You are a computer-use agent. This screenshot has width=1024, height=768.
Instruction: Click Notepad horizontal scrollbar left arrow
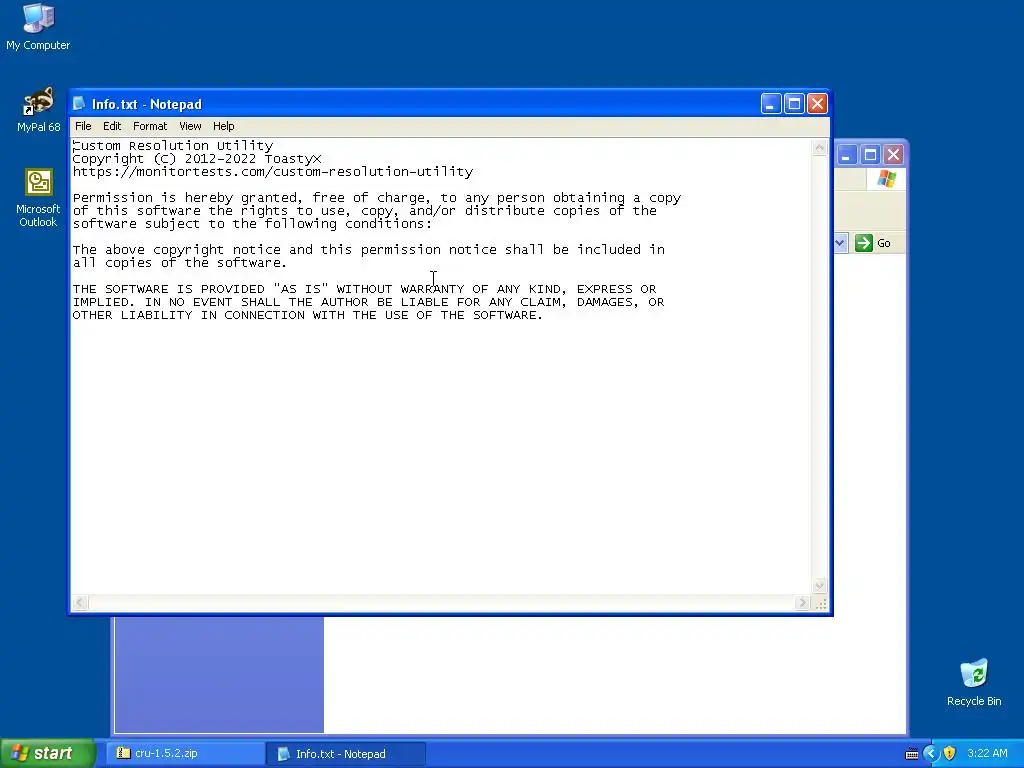[80, 603]
